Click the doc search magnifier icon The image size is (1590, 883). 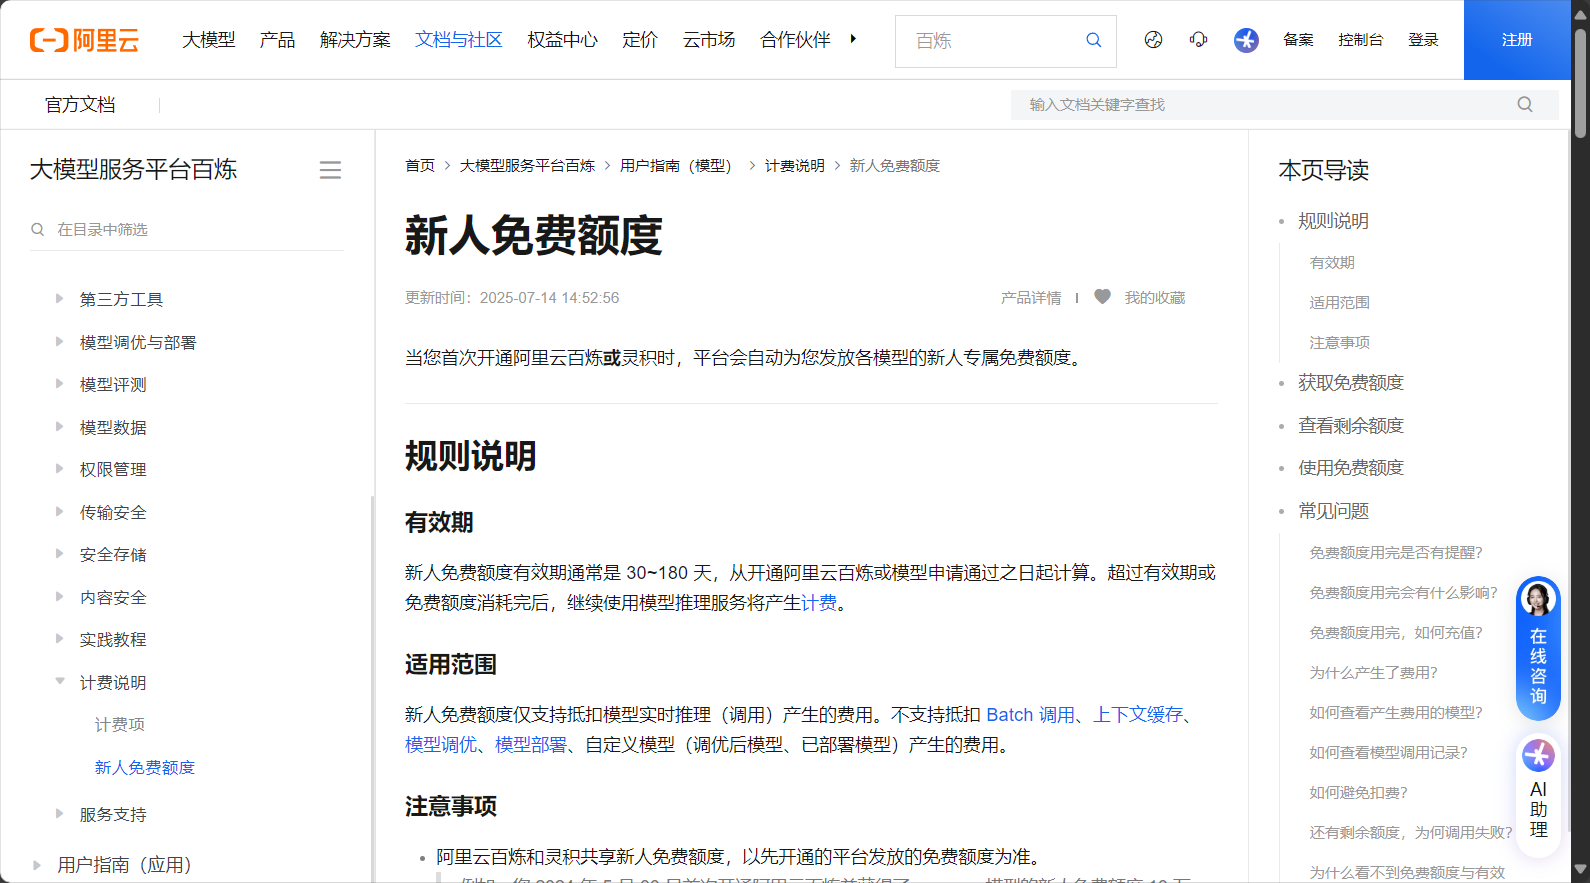pos(1525,104)
